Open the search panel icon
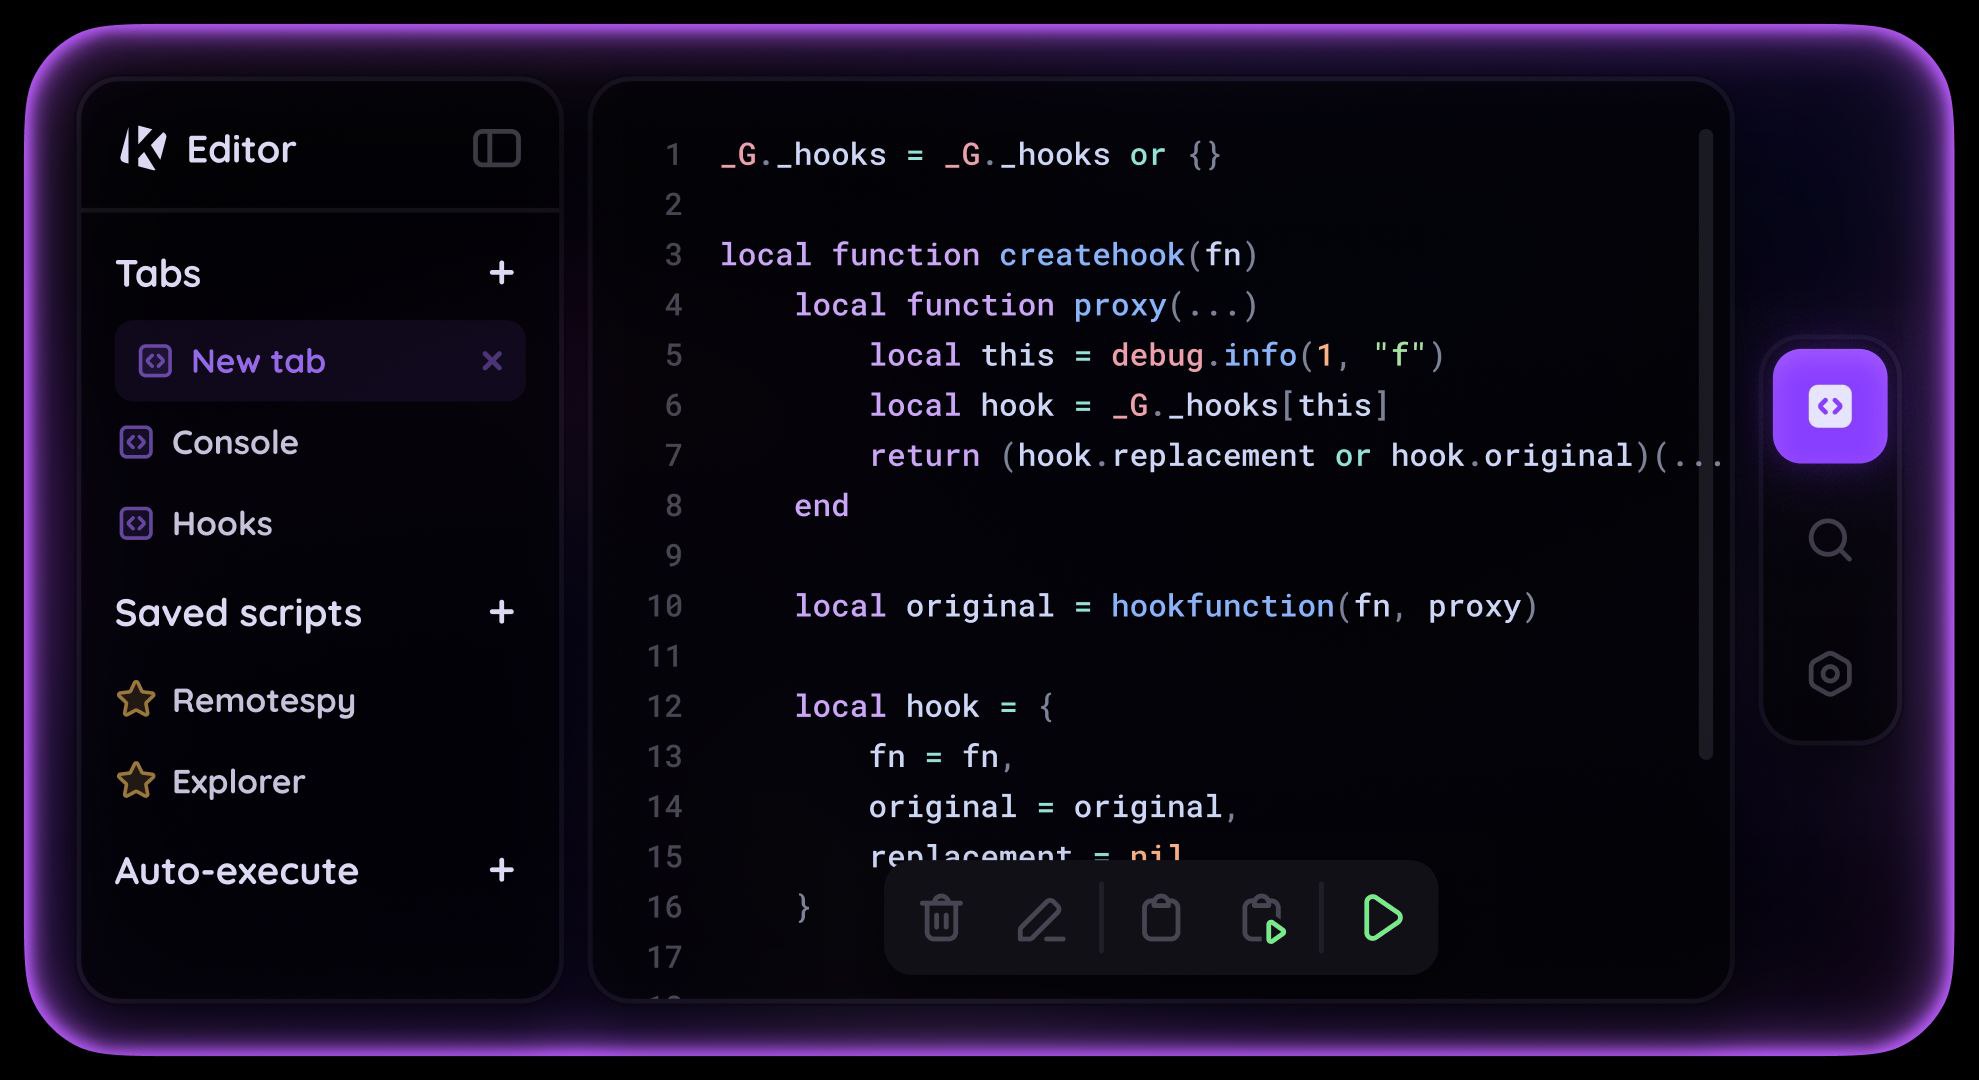The height and width of the screenshot is (1080, 1979). pyautogui.click(x=1829, y=541)
